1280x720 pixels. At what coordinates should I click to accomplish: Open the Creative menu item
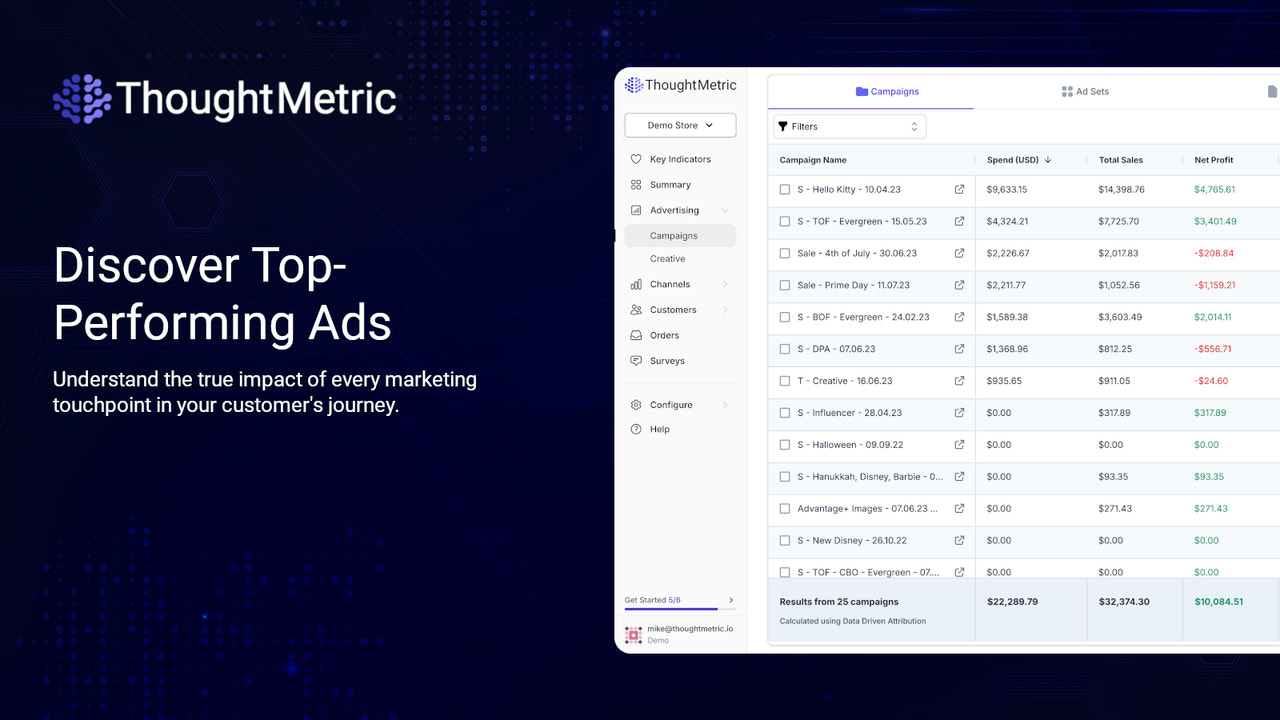666,258
